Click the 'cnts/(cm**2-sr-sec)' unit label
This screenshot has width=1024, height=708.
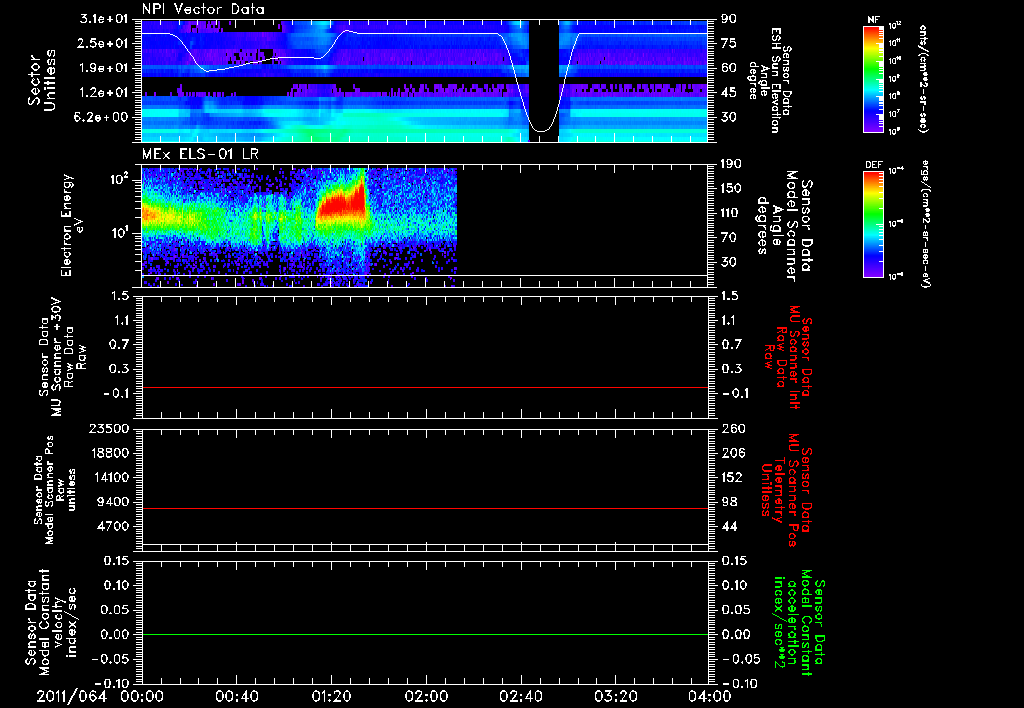922,79
